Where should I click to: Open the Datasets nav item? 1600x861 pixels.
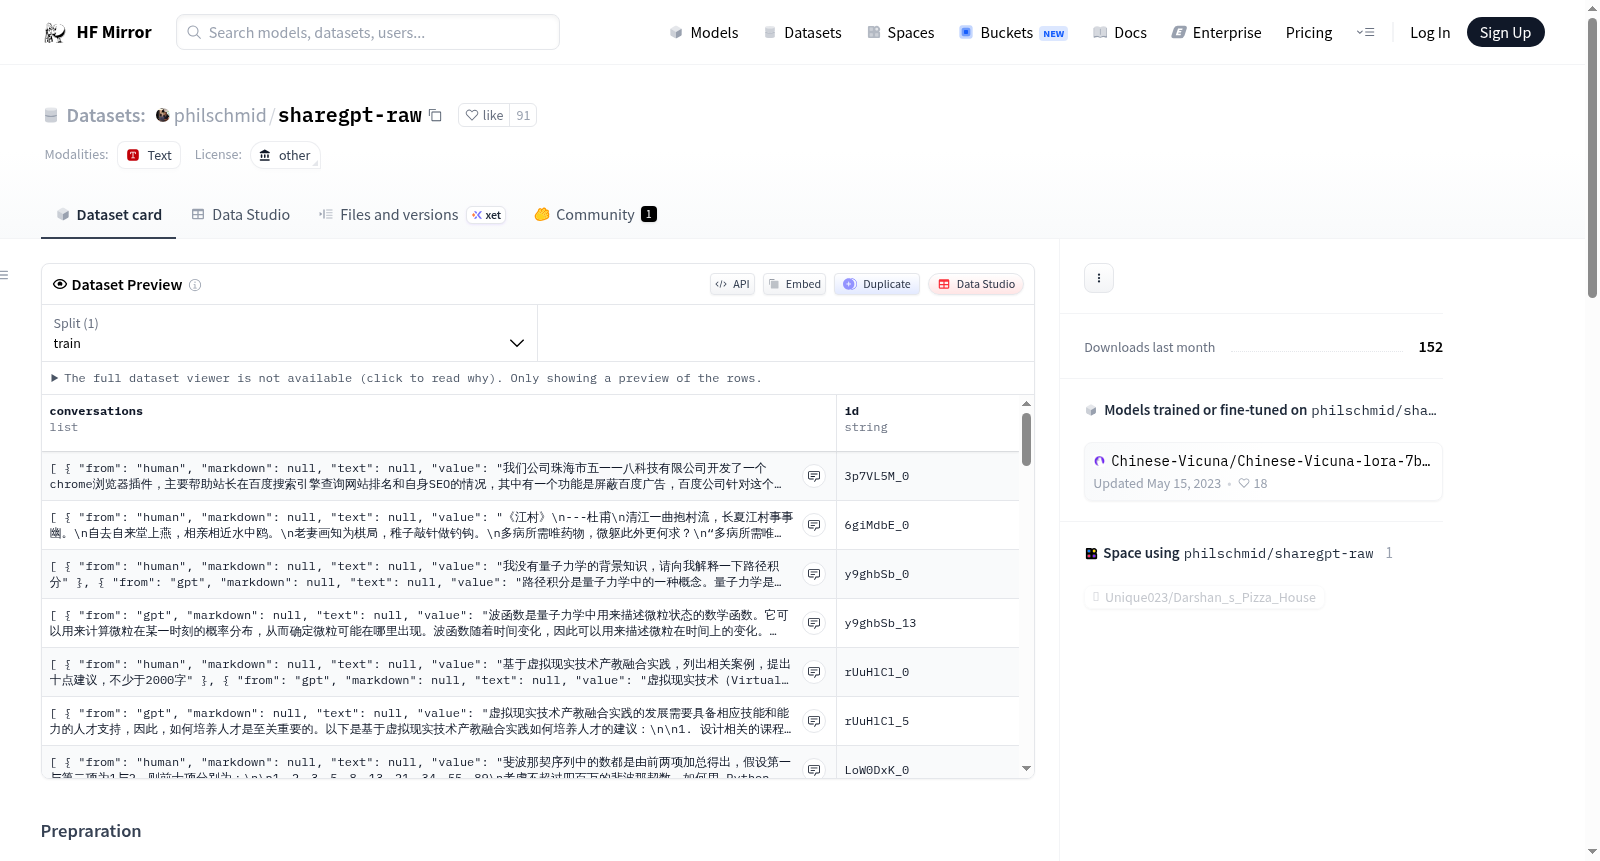coord(802,33)
